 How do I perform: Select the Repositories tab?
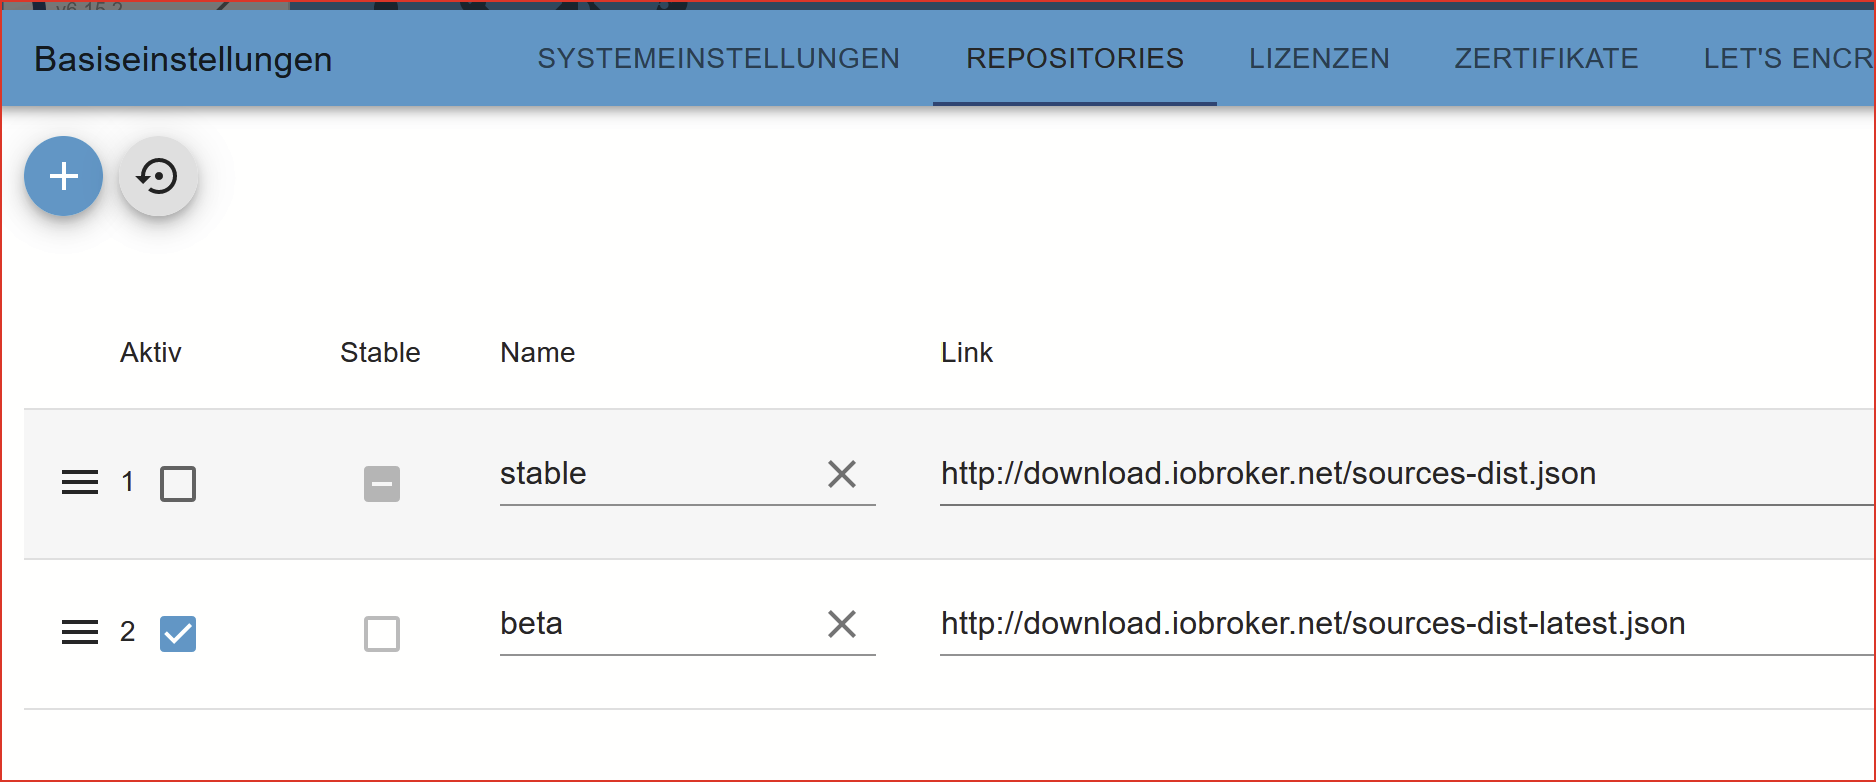[1074, 59]
